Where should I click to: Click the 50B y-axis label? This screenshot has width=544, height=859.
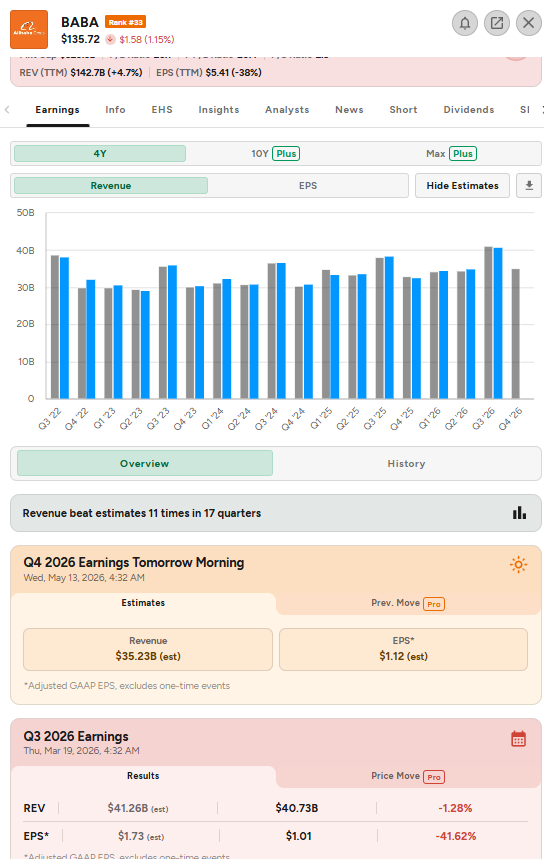pos(26,213)
